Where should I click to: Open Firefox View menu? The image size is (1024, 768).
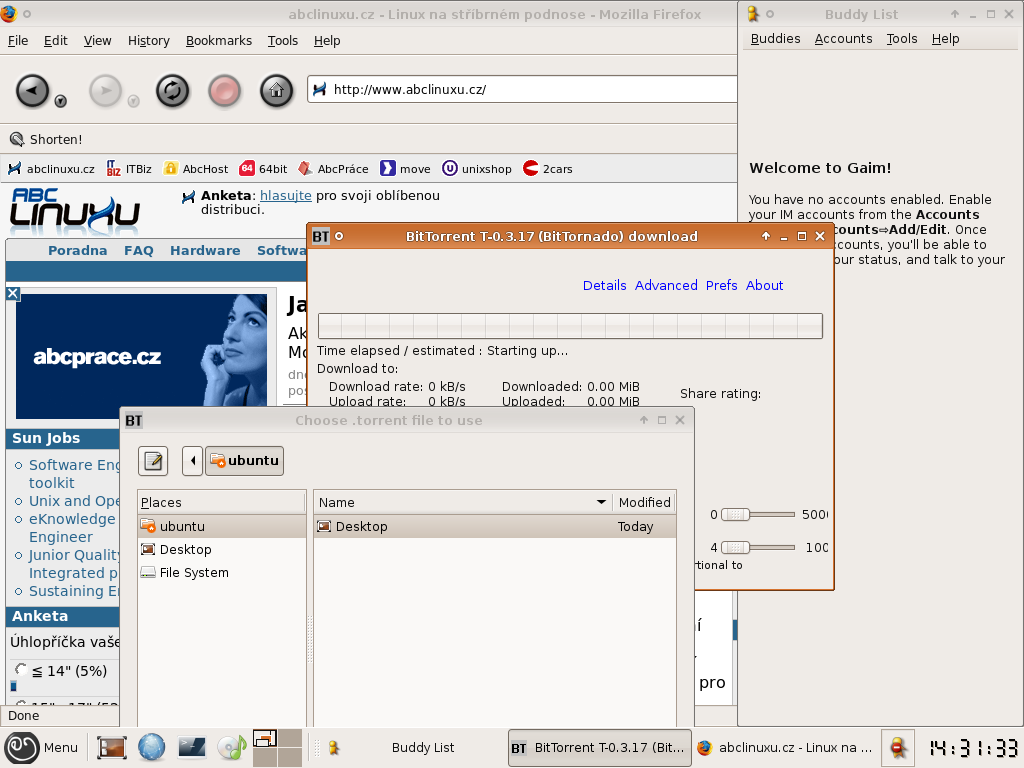tap(97, 40)
